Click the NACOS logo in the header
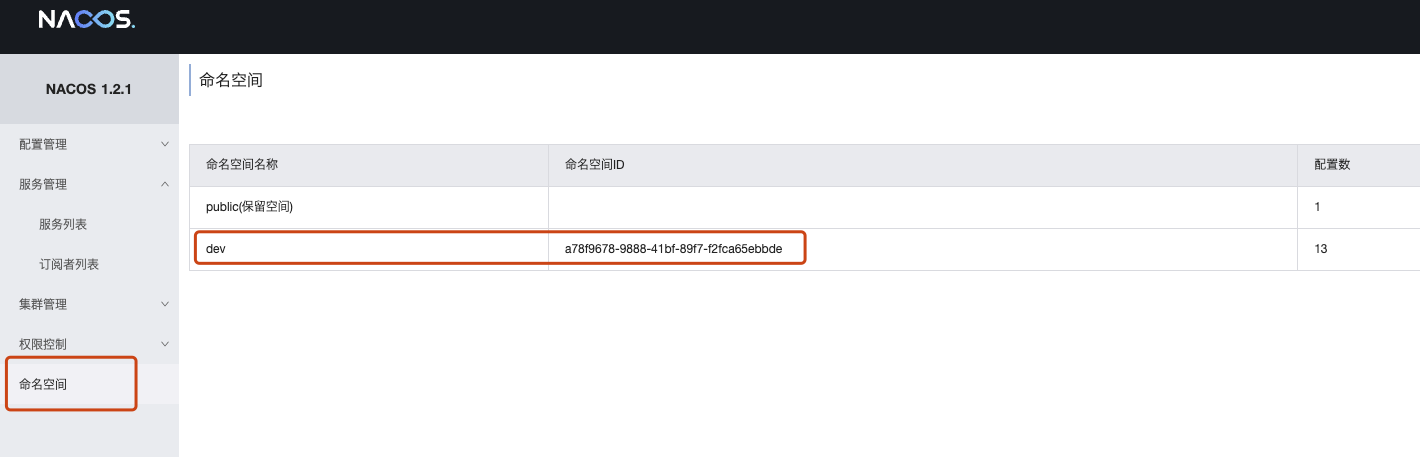This screenshot has height=457, width=1420. coord(86,20)
